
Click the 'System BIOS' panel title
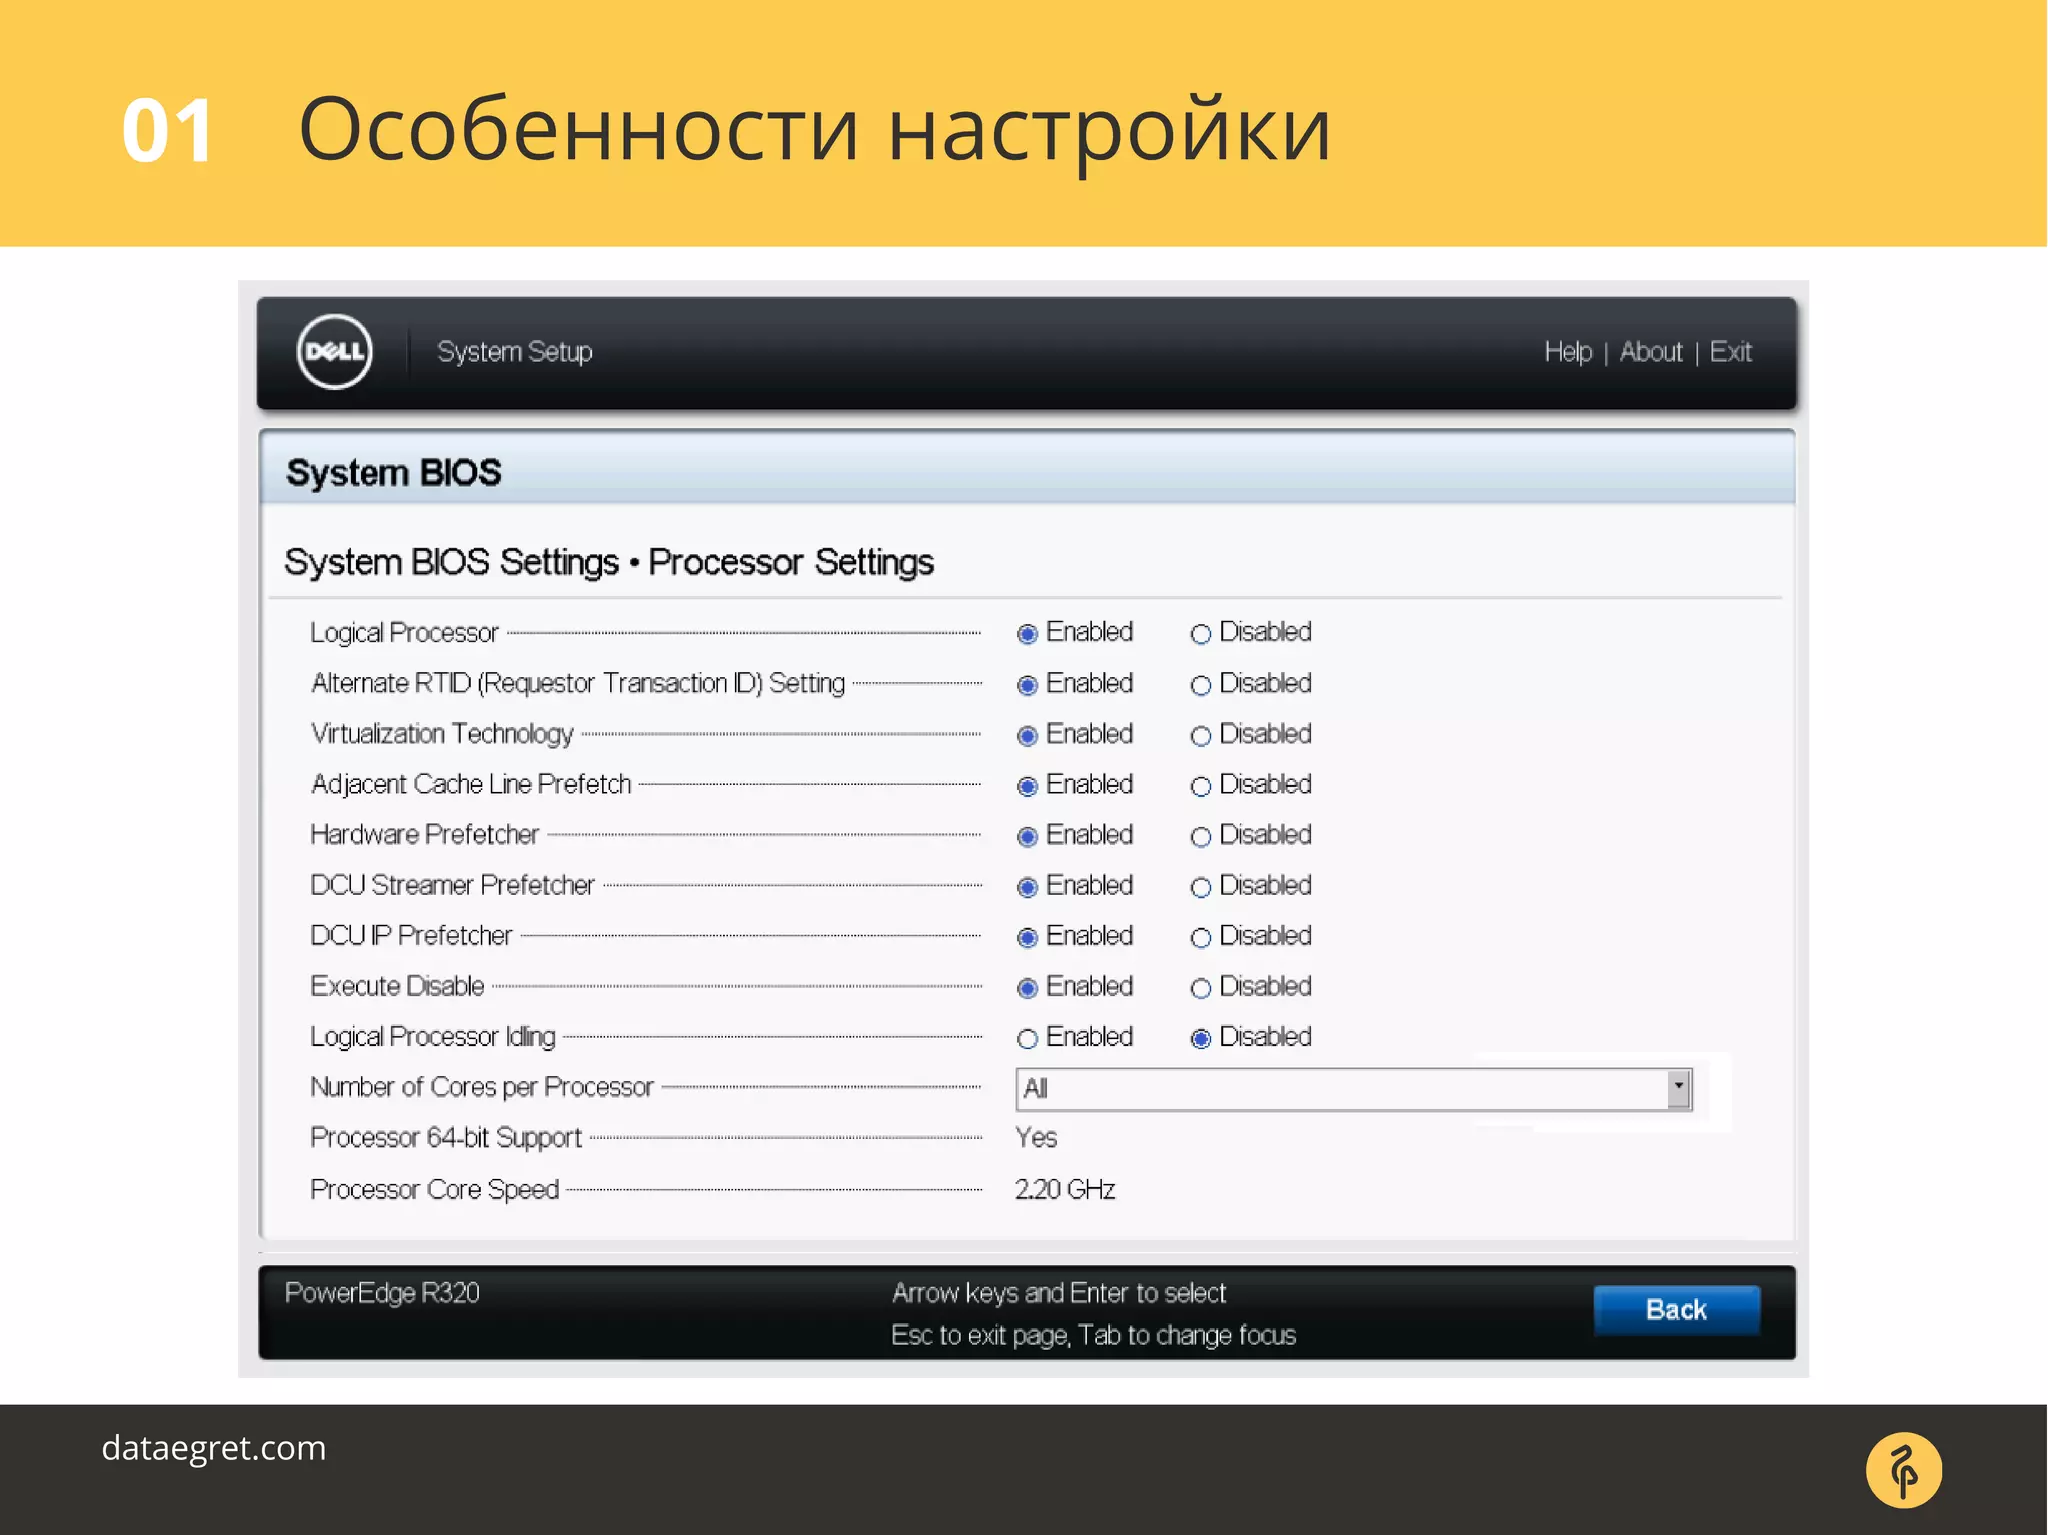point(394,473)
